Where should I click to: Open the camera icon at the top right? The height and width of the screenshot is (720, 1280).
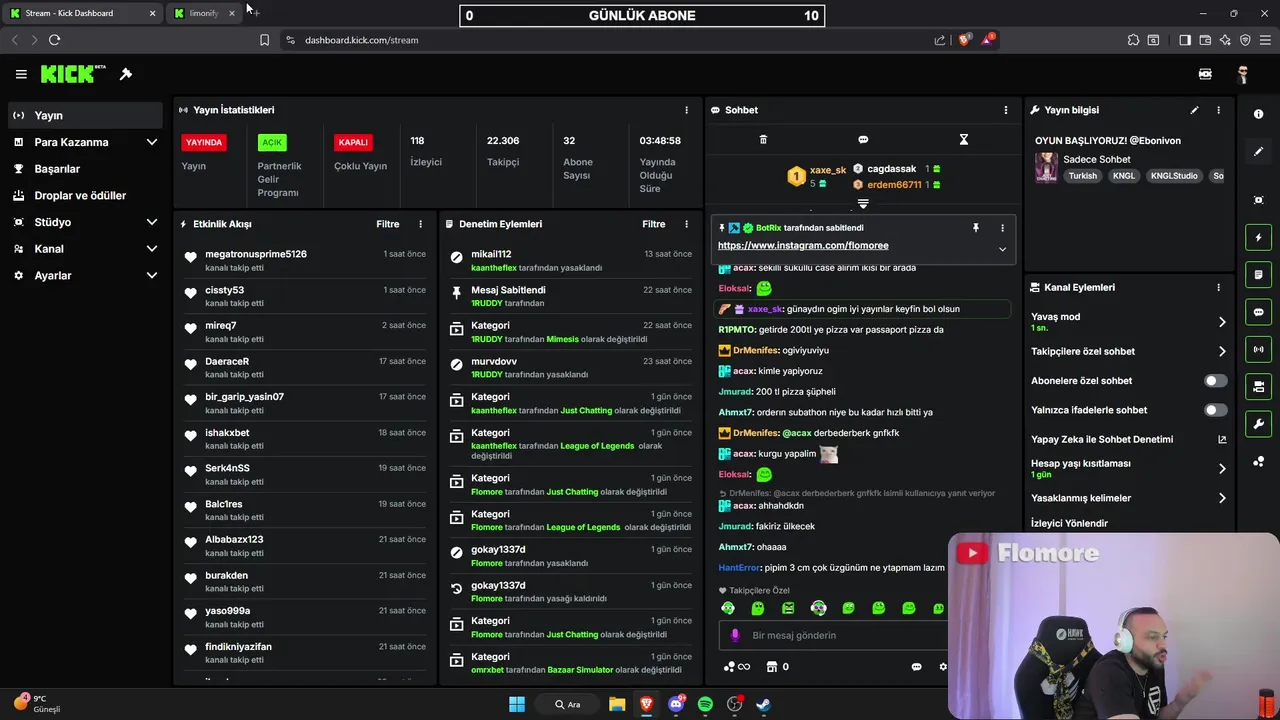point(1205,74)
